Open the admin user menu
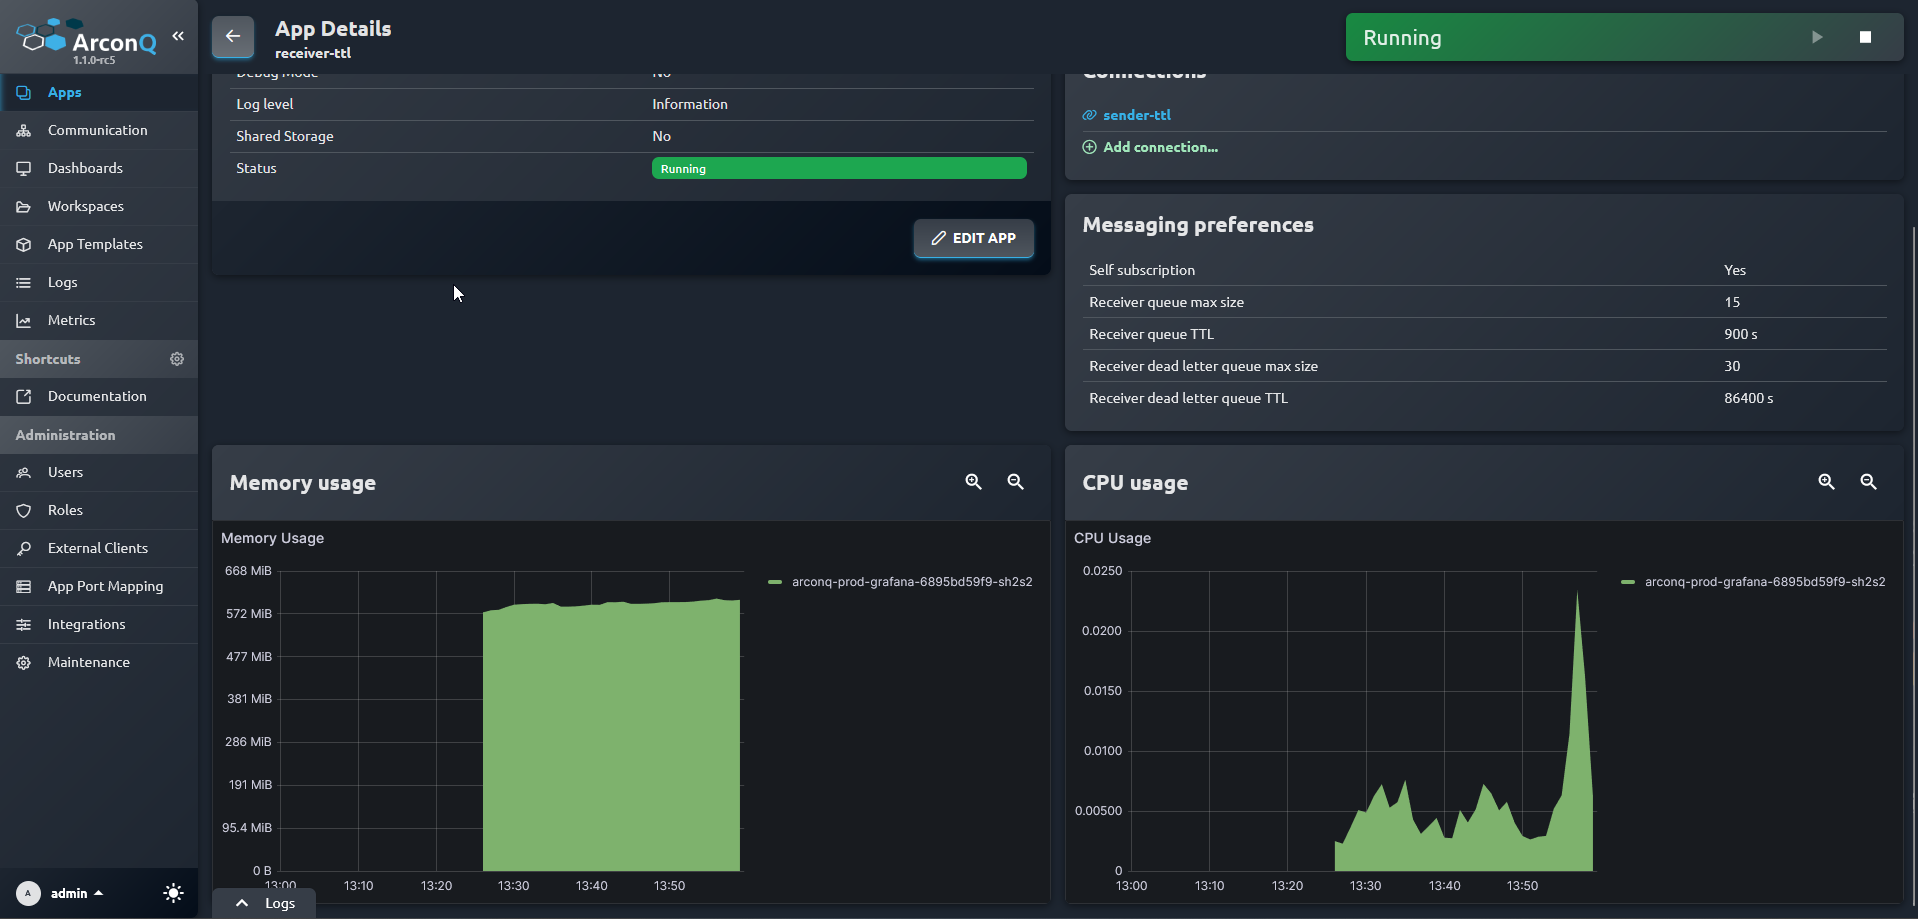This screenshot has width=1918, height=919. point(77,893)
